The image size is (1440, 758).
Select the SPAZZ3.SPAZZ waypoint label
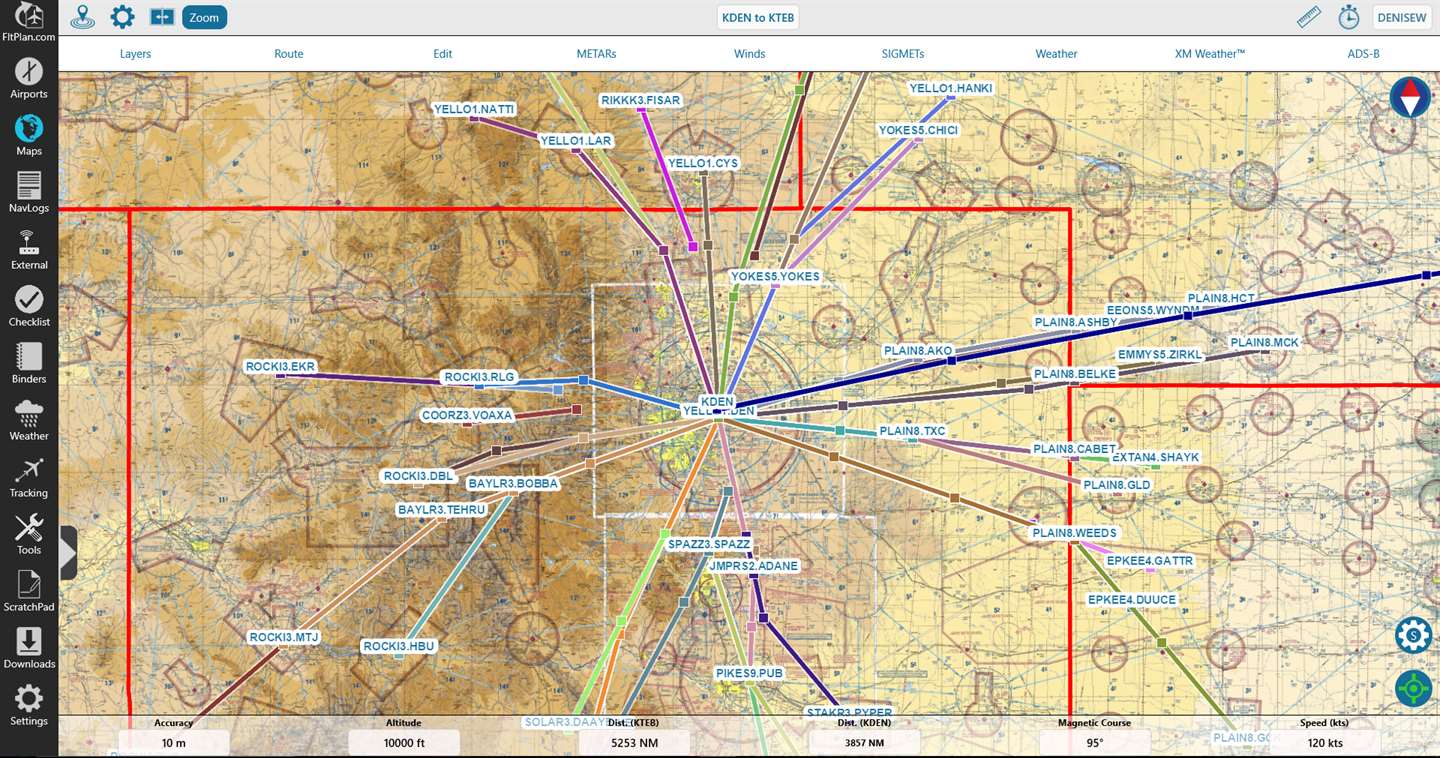point(709,544)
